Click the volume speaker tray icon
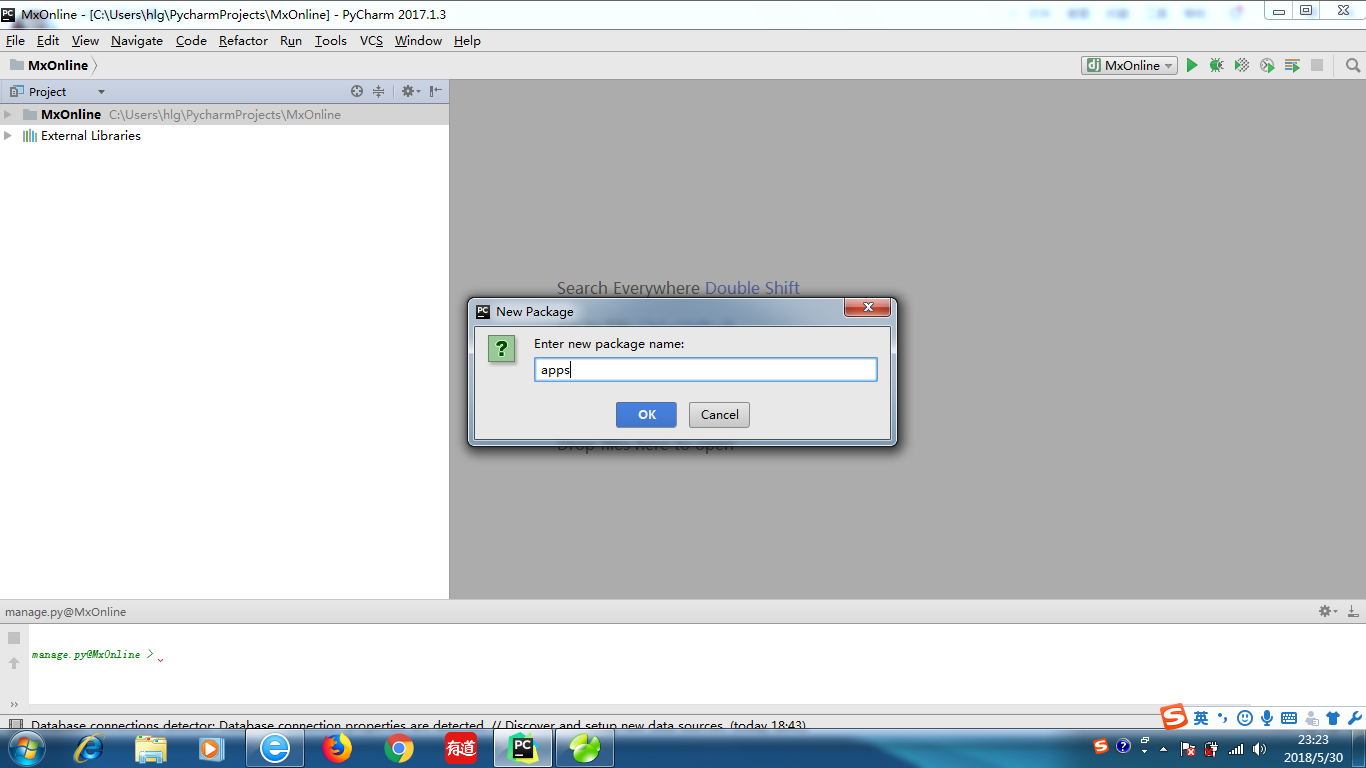 pyautogui.click(x=1259, y=748)
